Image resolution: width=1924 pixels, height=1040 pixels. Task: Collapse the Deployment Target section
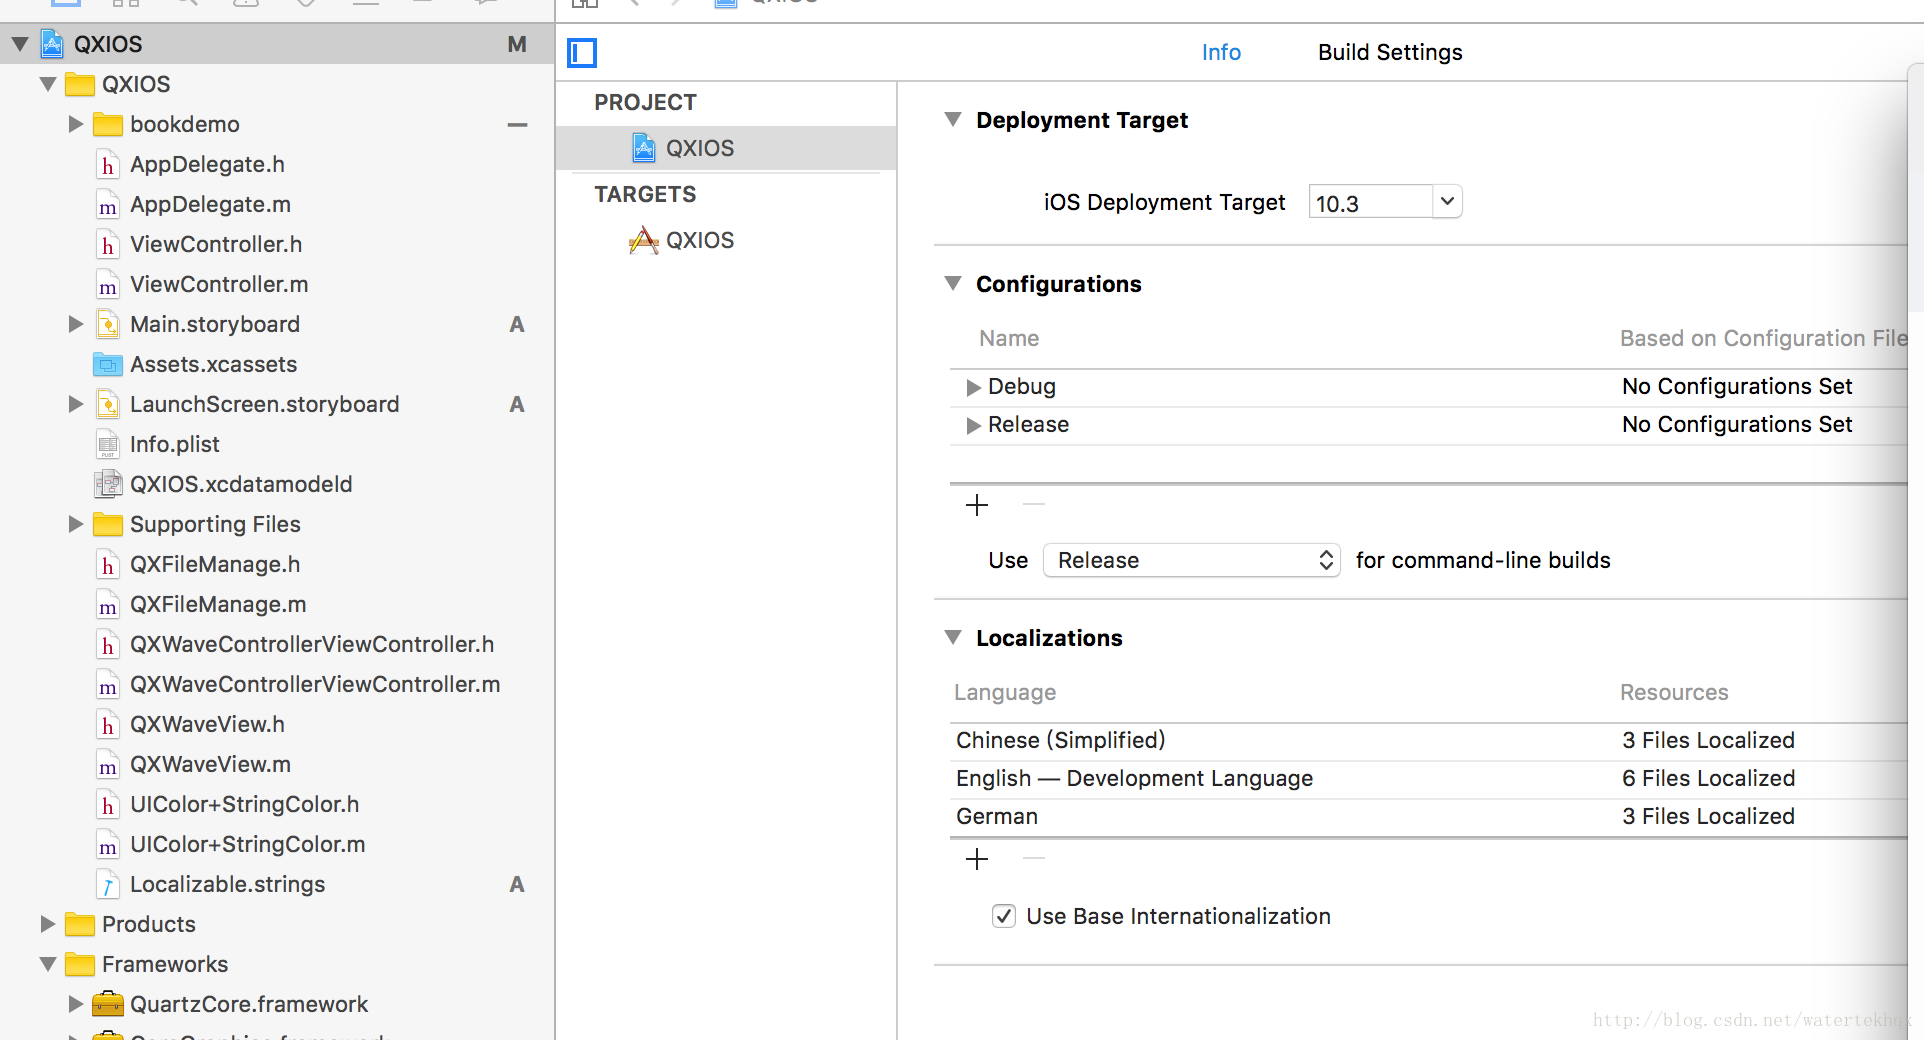point(953,120)
